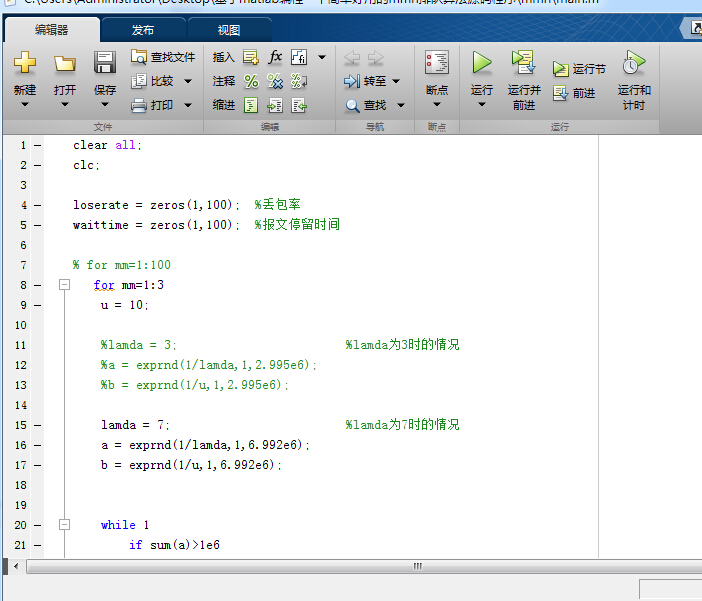Click the 'clear all;' code line
The width and height of the screenshot is (702, 601).
click(x=107, y=145)
